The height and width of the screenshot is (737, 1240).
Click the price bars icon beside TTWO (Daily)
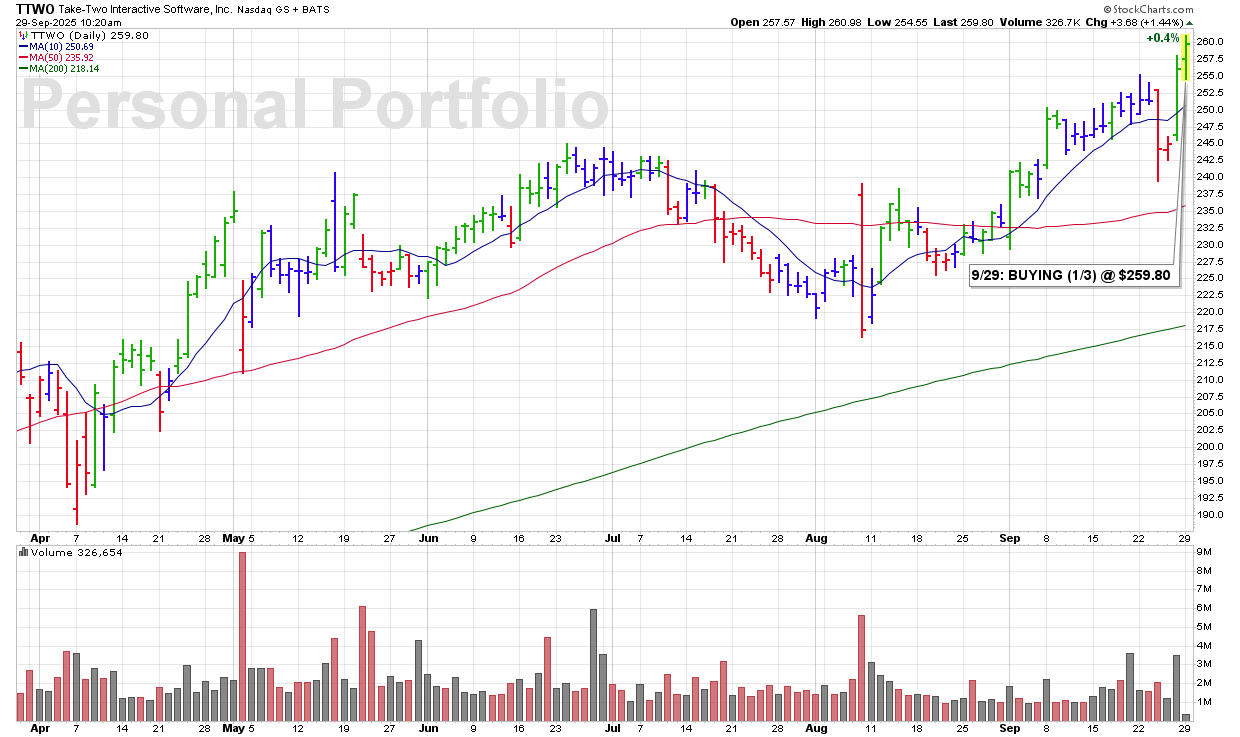pos(22,36)
